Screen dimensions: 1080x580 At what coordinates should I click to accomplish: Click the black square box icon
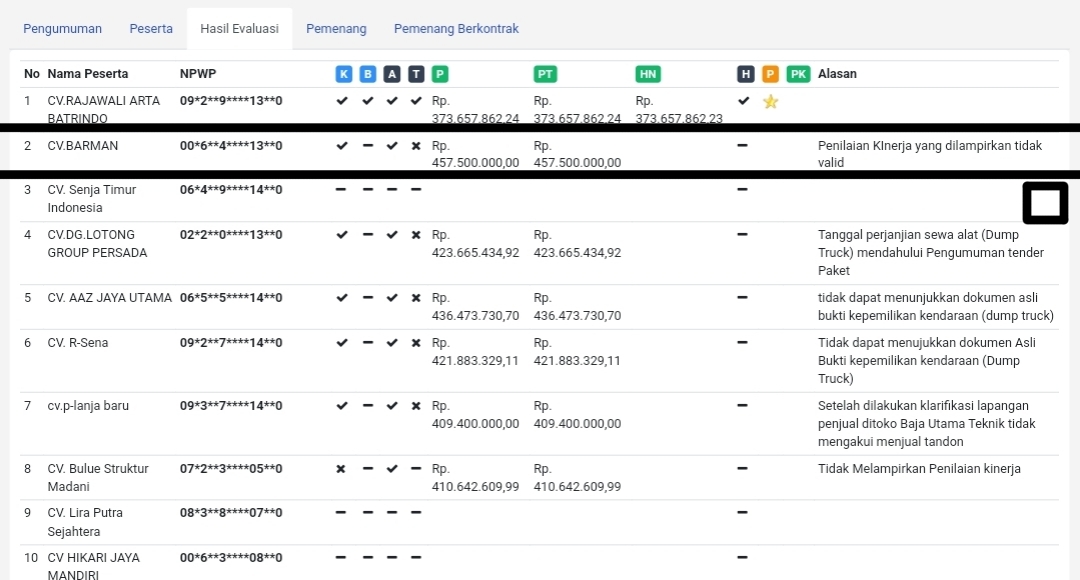pos(1045,203)
